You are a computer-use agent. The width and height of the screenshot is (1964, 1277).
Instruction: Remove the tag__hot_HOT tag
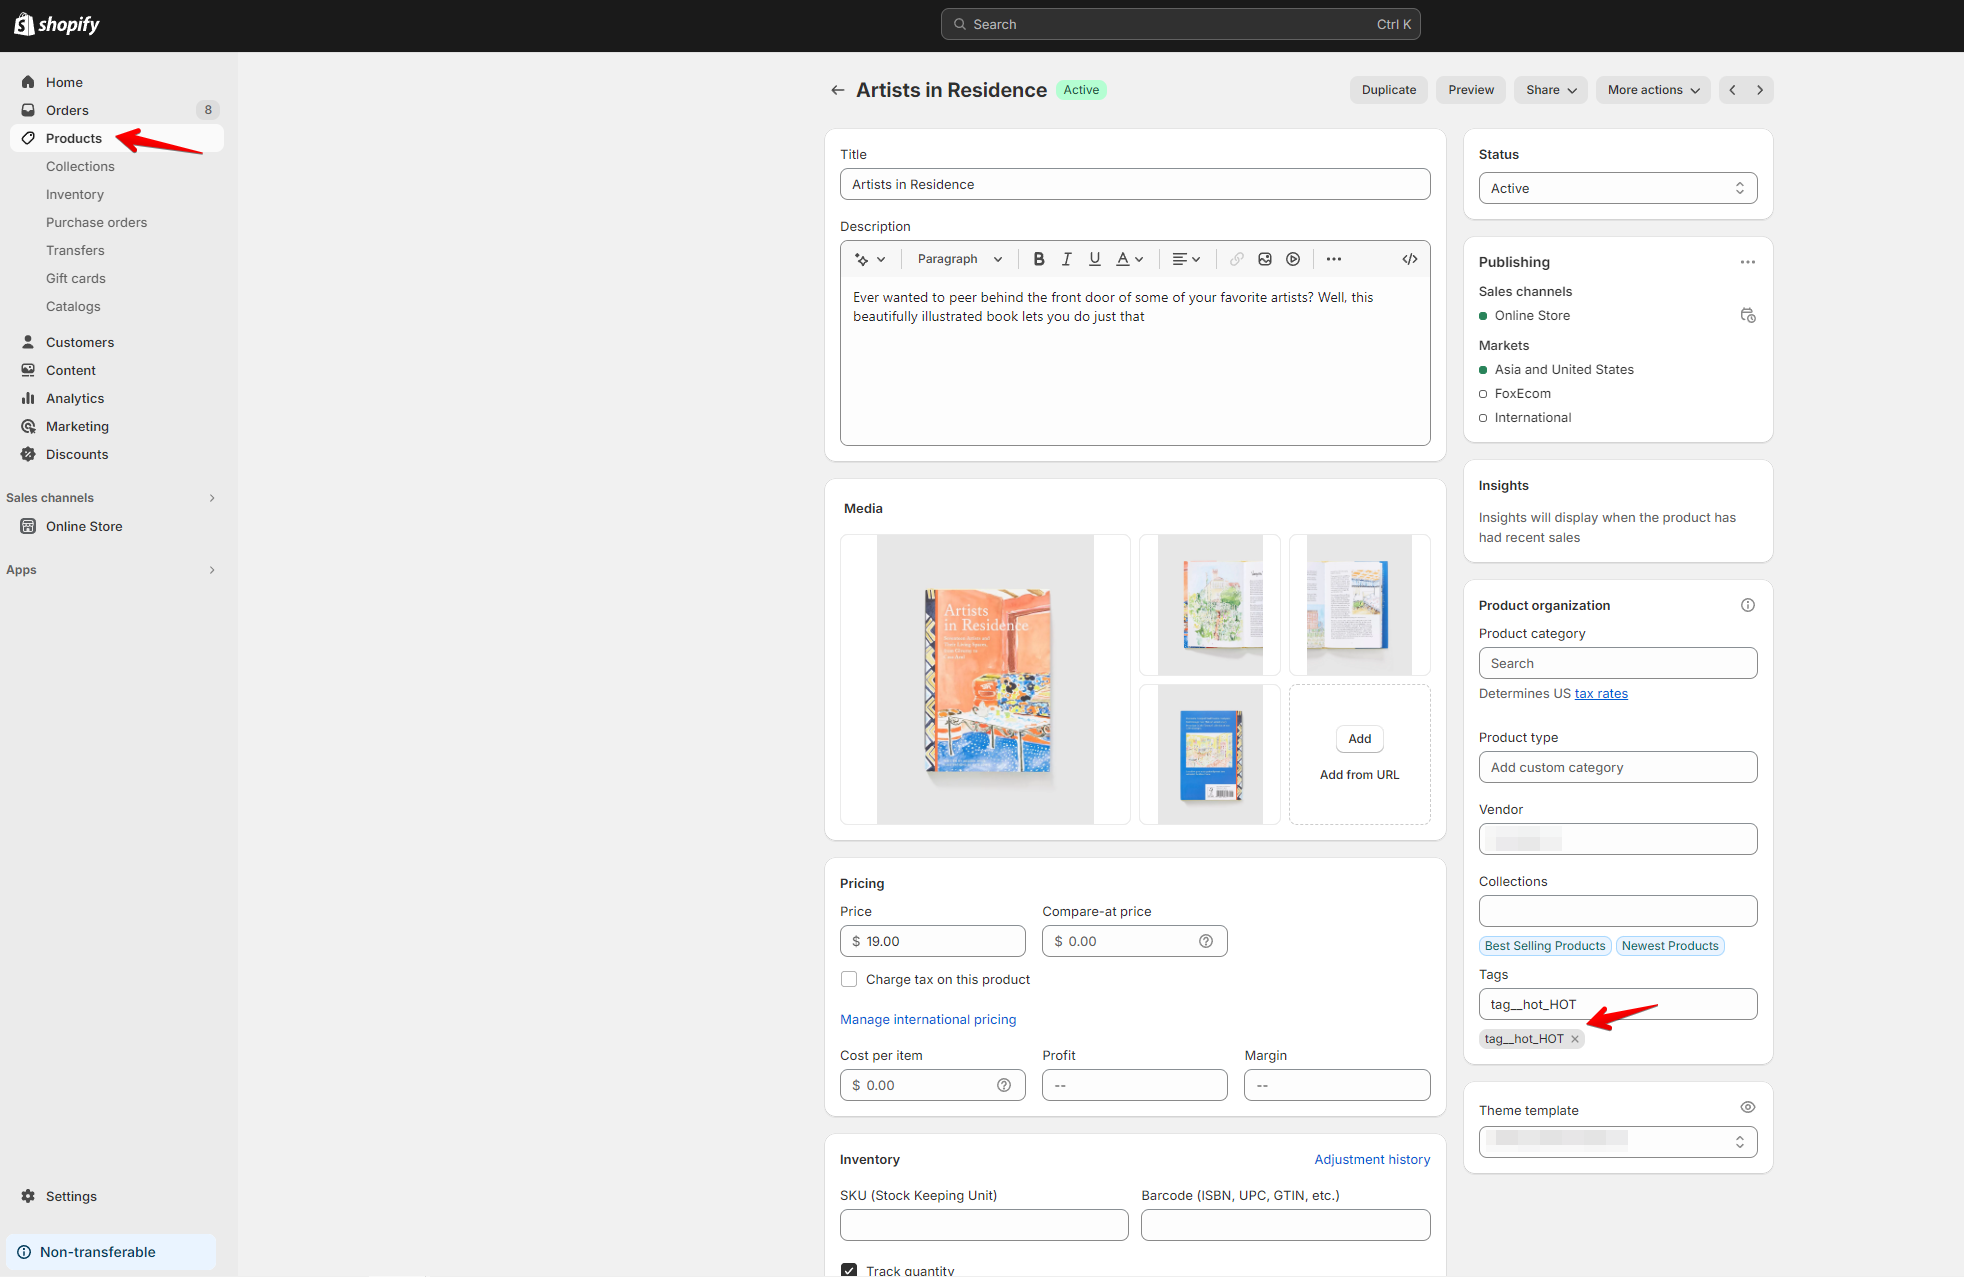(x=1575, y=1039)
